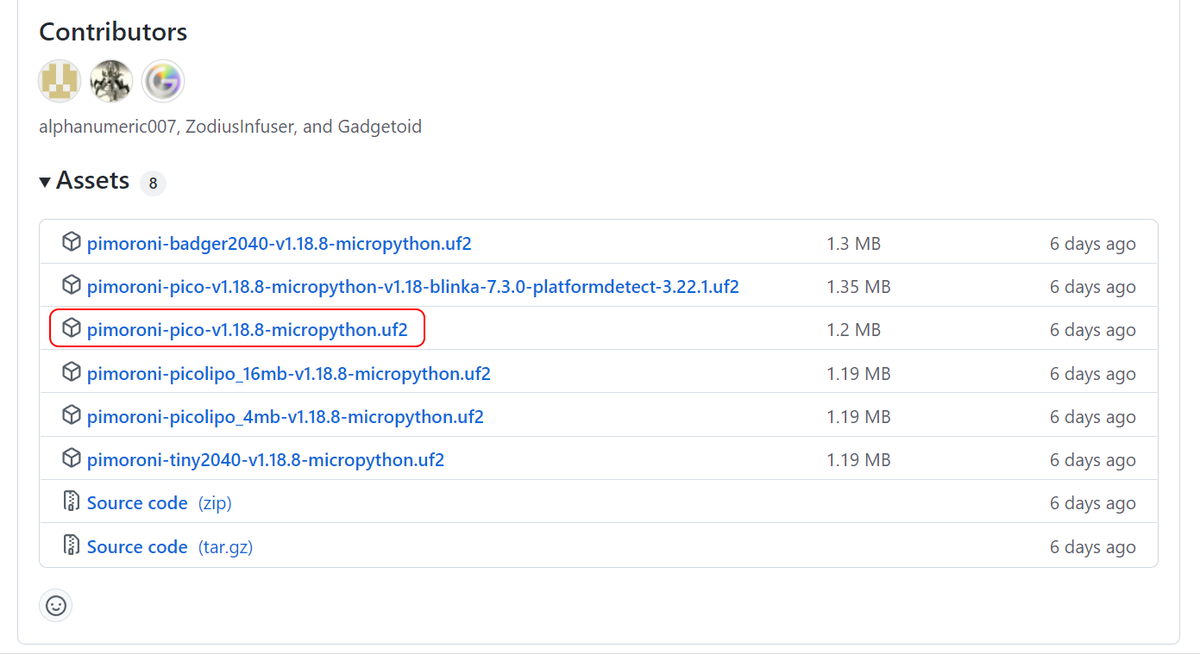Viewport: 1200px width, 654px height.
Task: Download Source code (zip) archive
Action: (x=137, y=503)
